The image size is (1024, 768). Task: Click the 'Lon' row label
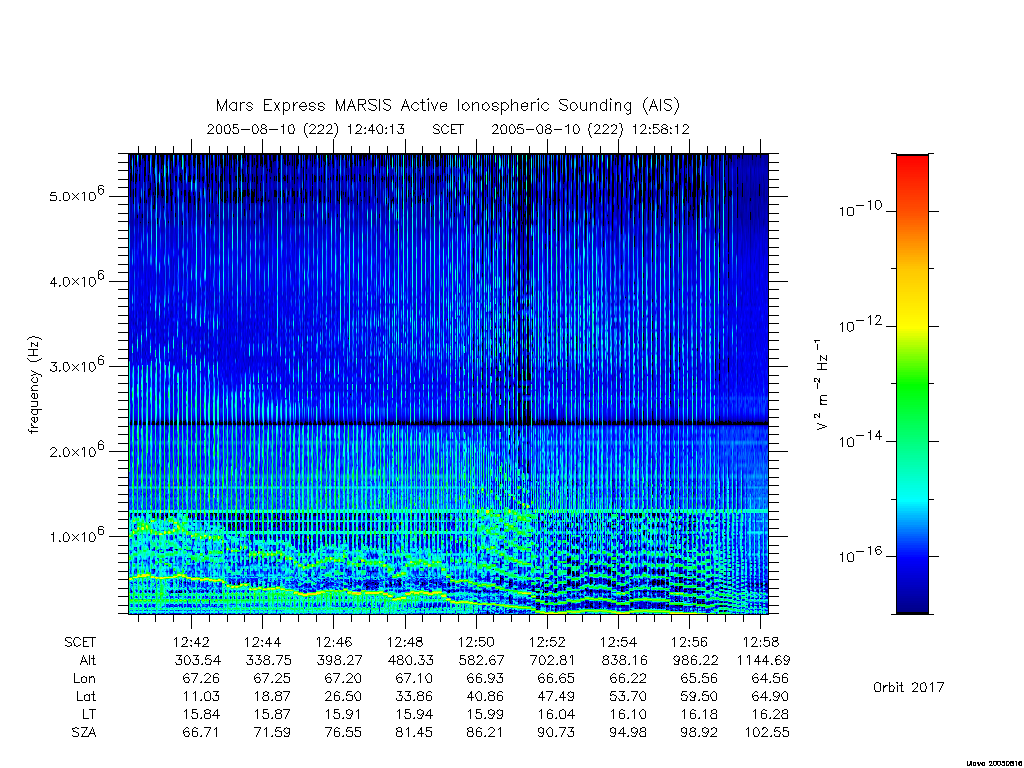coord(84,678)
